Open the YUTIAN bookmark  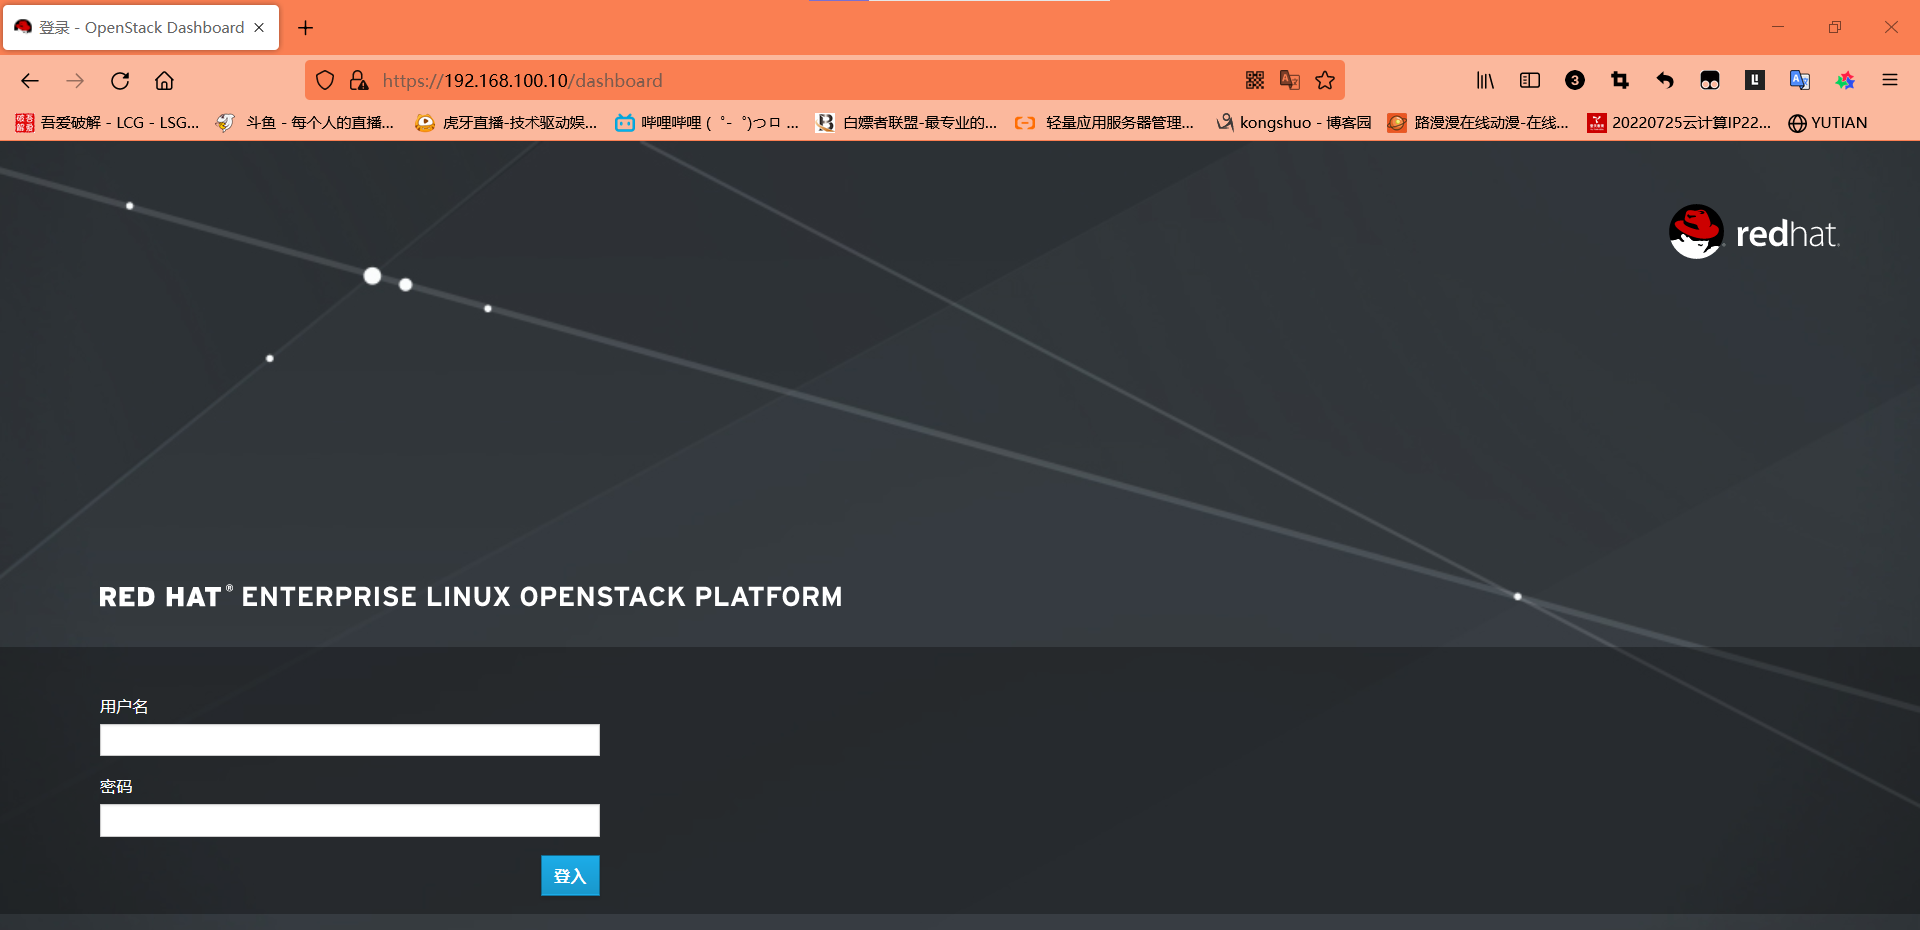(x=1828, y=123)
